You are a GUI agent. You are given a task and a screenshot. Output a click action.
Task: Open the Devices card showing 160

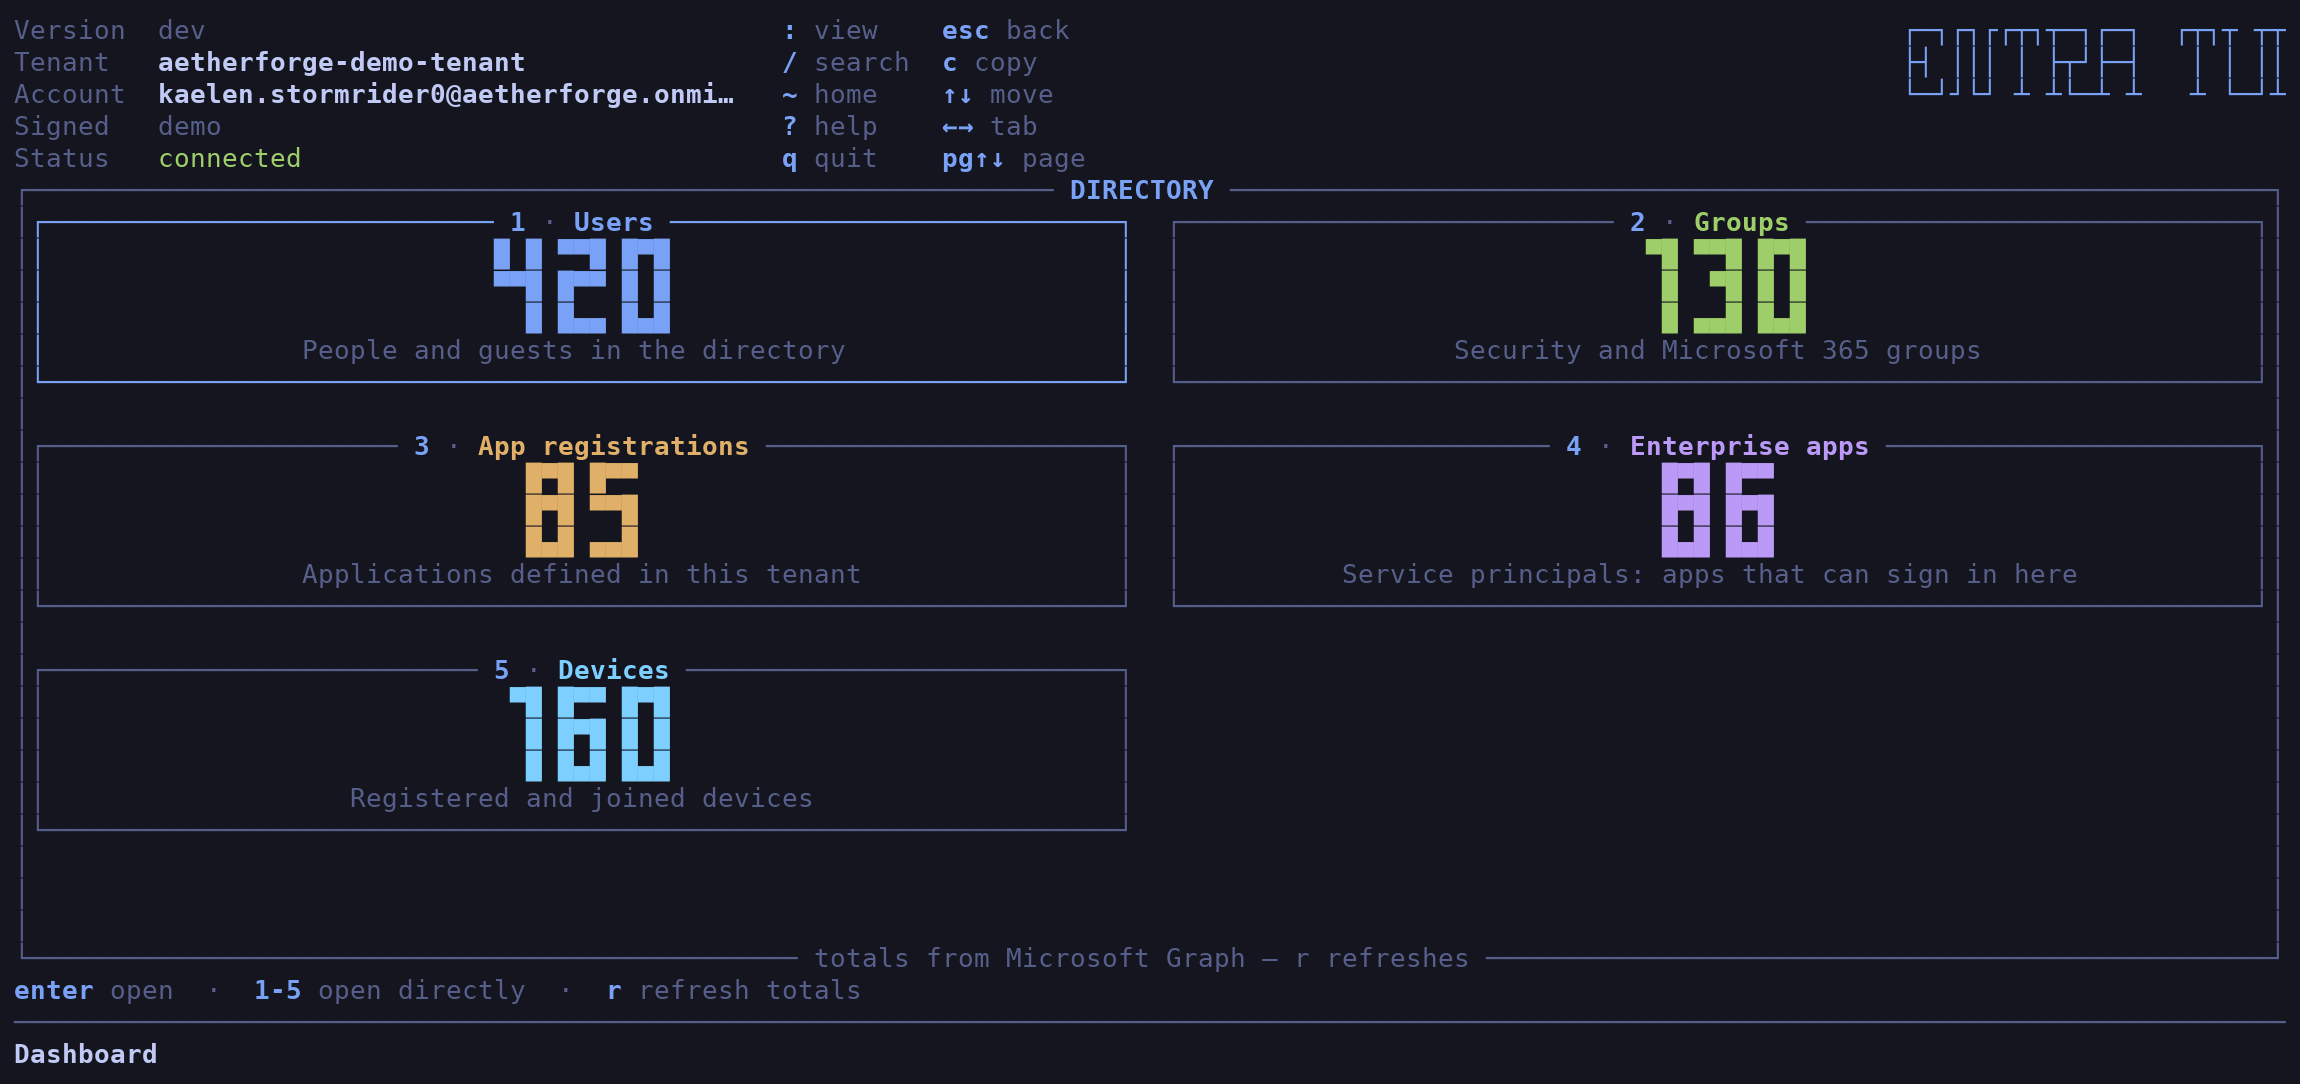[x=582, y=750]
